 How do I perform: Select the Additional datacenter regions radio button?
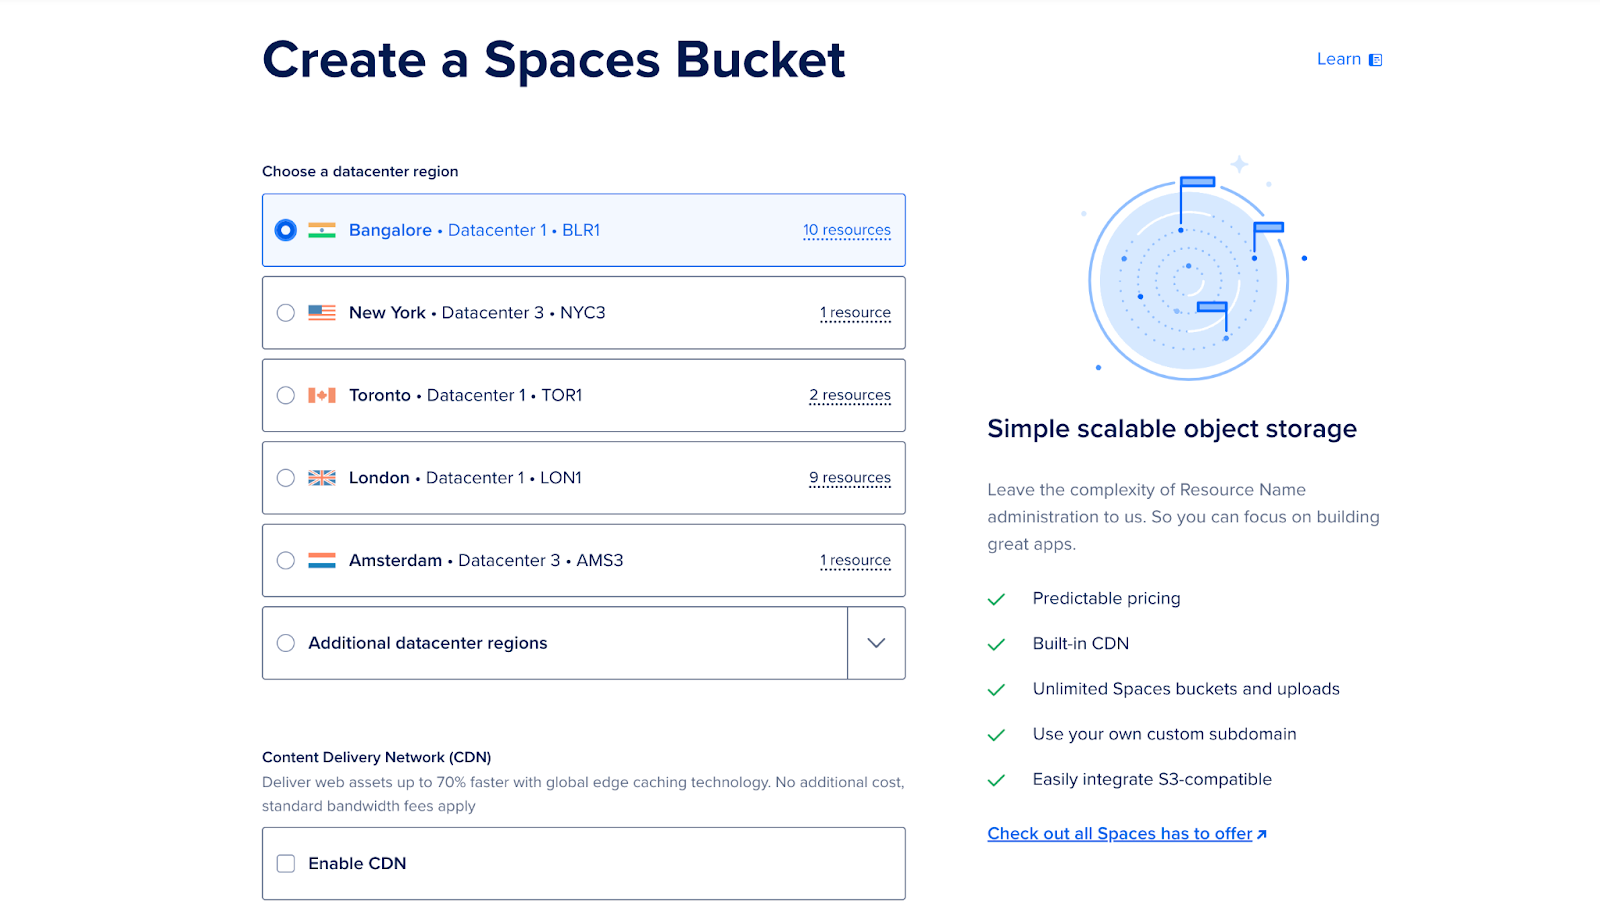click(x=286, y=643)
